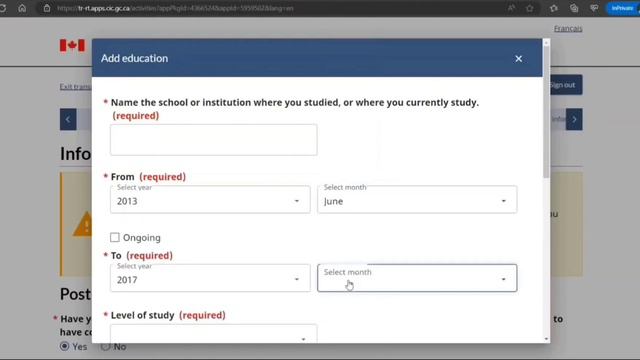This screenshot has height=360, width=640.
Task: Go to next step with right arrow
Action: [574, 119]
